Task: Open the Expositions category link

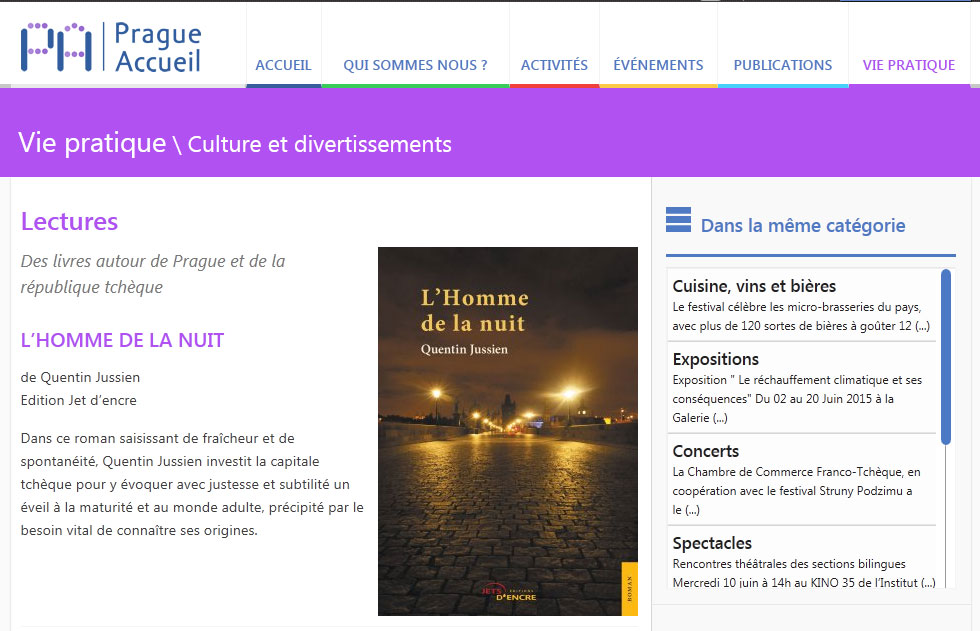Action: click(x=716, y=359)
